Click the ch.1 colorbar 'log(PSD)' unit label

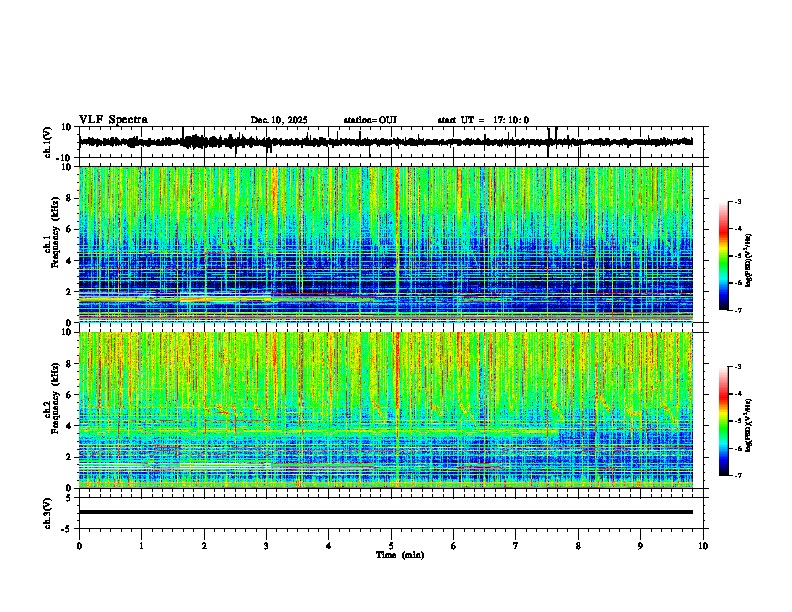(x=749, y=260)
